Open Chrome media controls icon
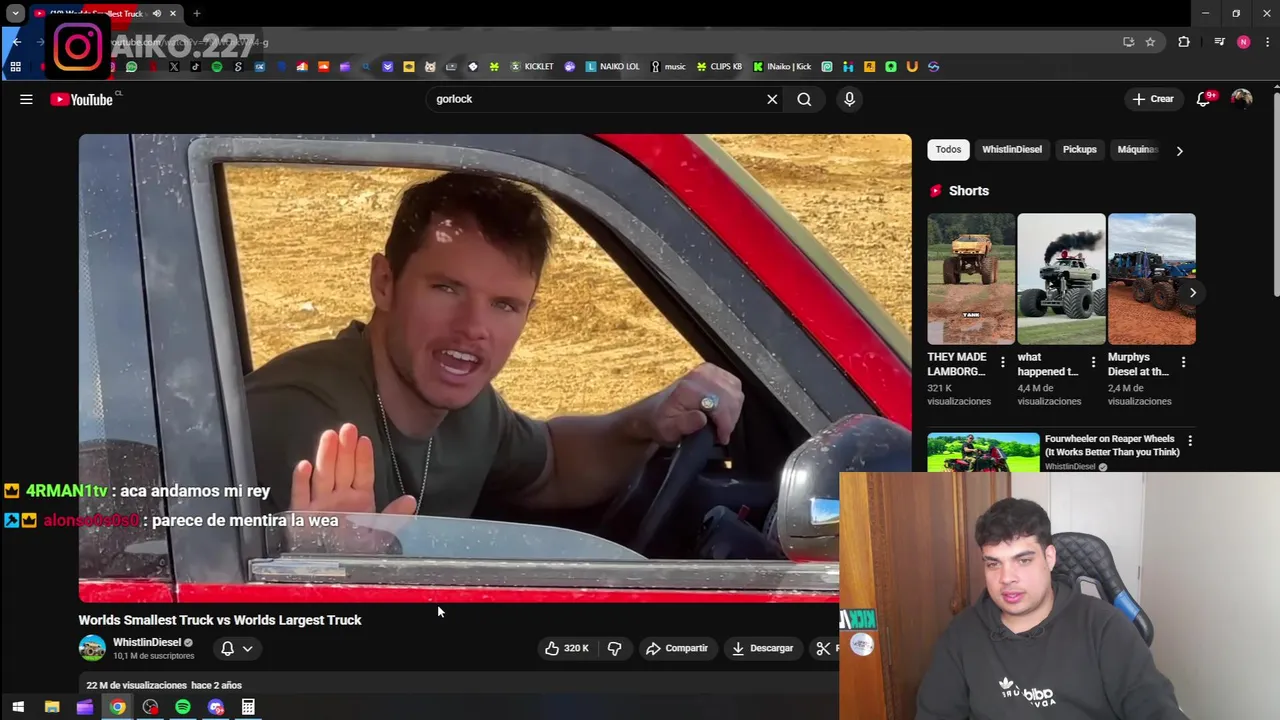The image size is (1280, 720). (x=1219, y=42)
